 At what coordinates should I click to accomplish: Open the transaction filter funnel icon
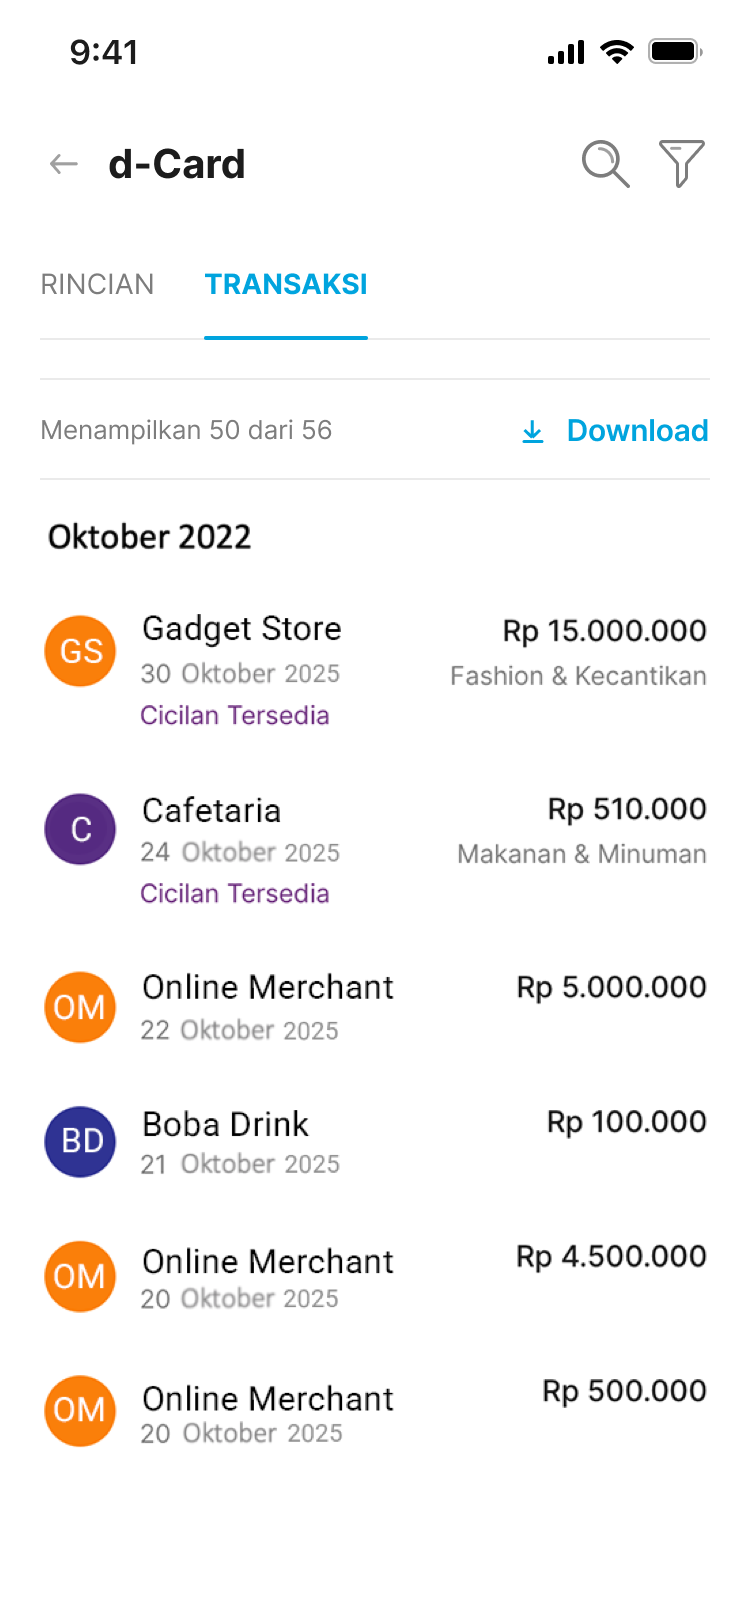[681, 163]
